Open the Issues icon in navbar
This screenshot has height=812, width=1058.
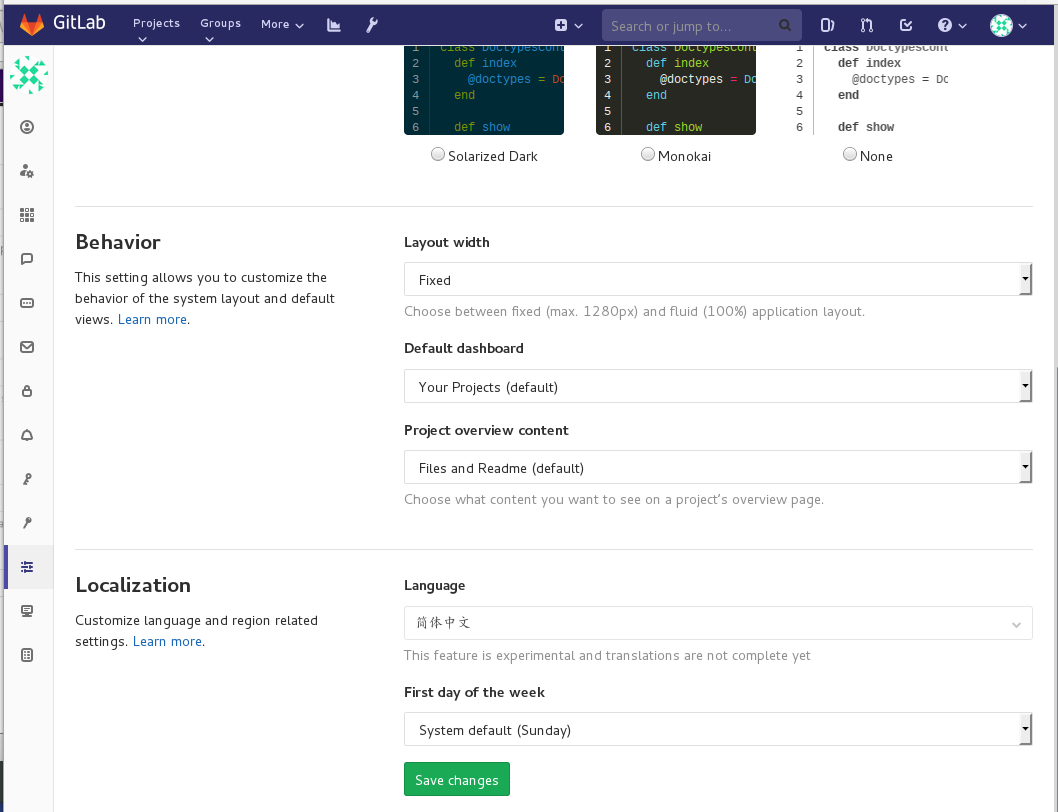(827, 25)
